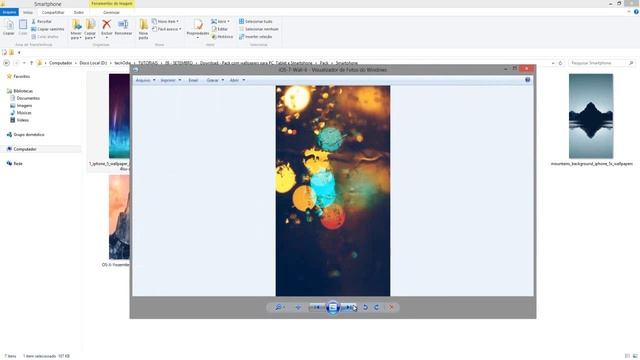Open Músicas library in sidebar
This screenshot has height=360, width=640.
pos(21,113)
